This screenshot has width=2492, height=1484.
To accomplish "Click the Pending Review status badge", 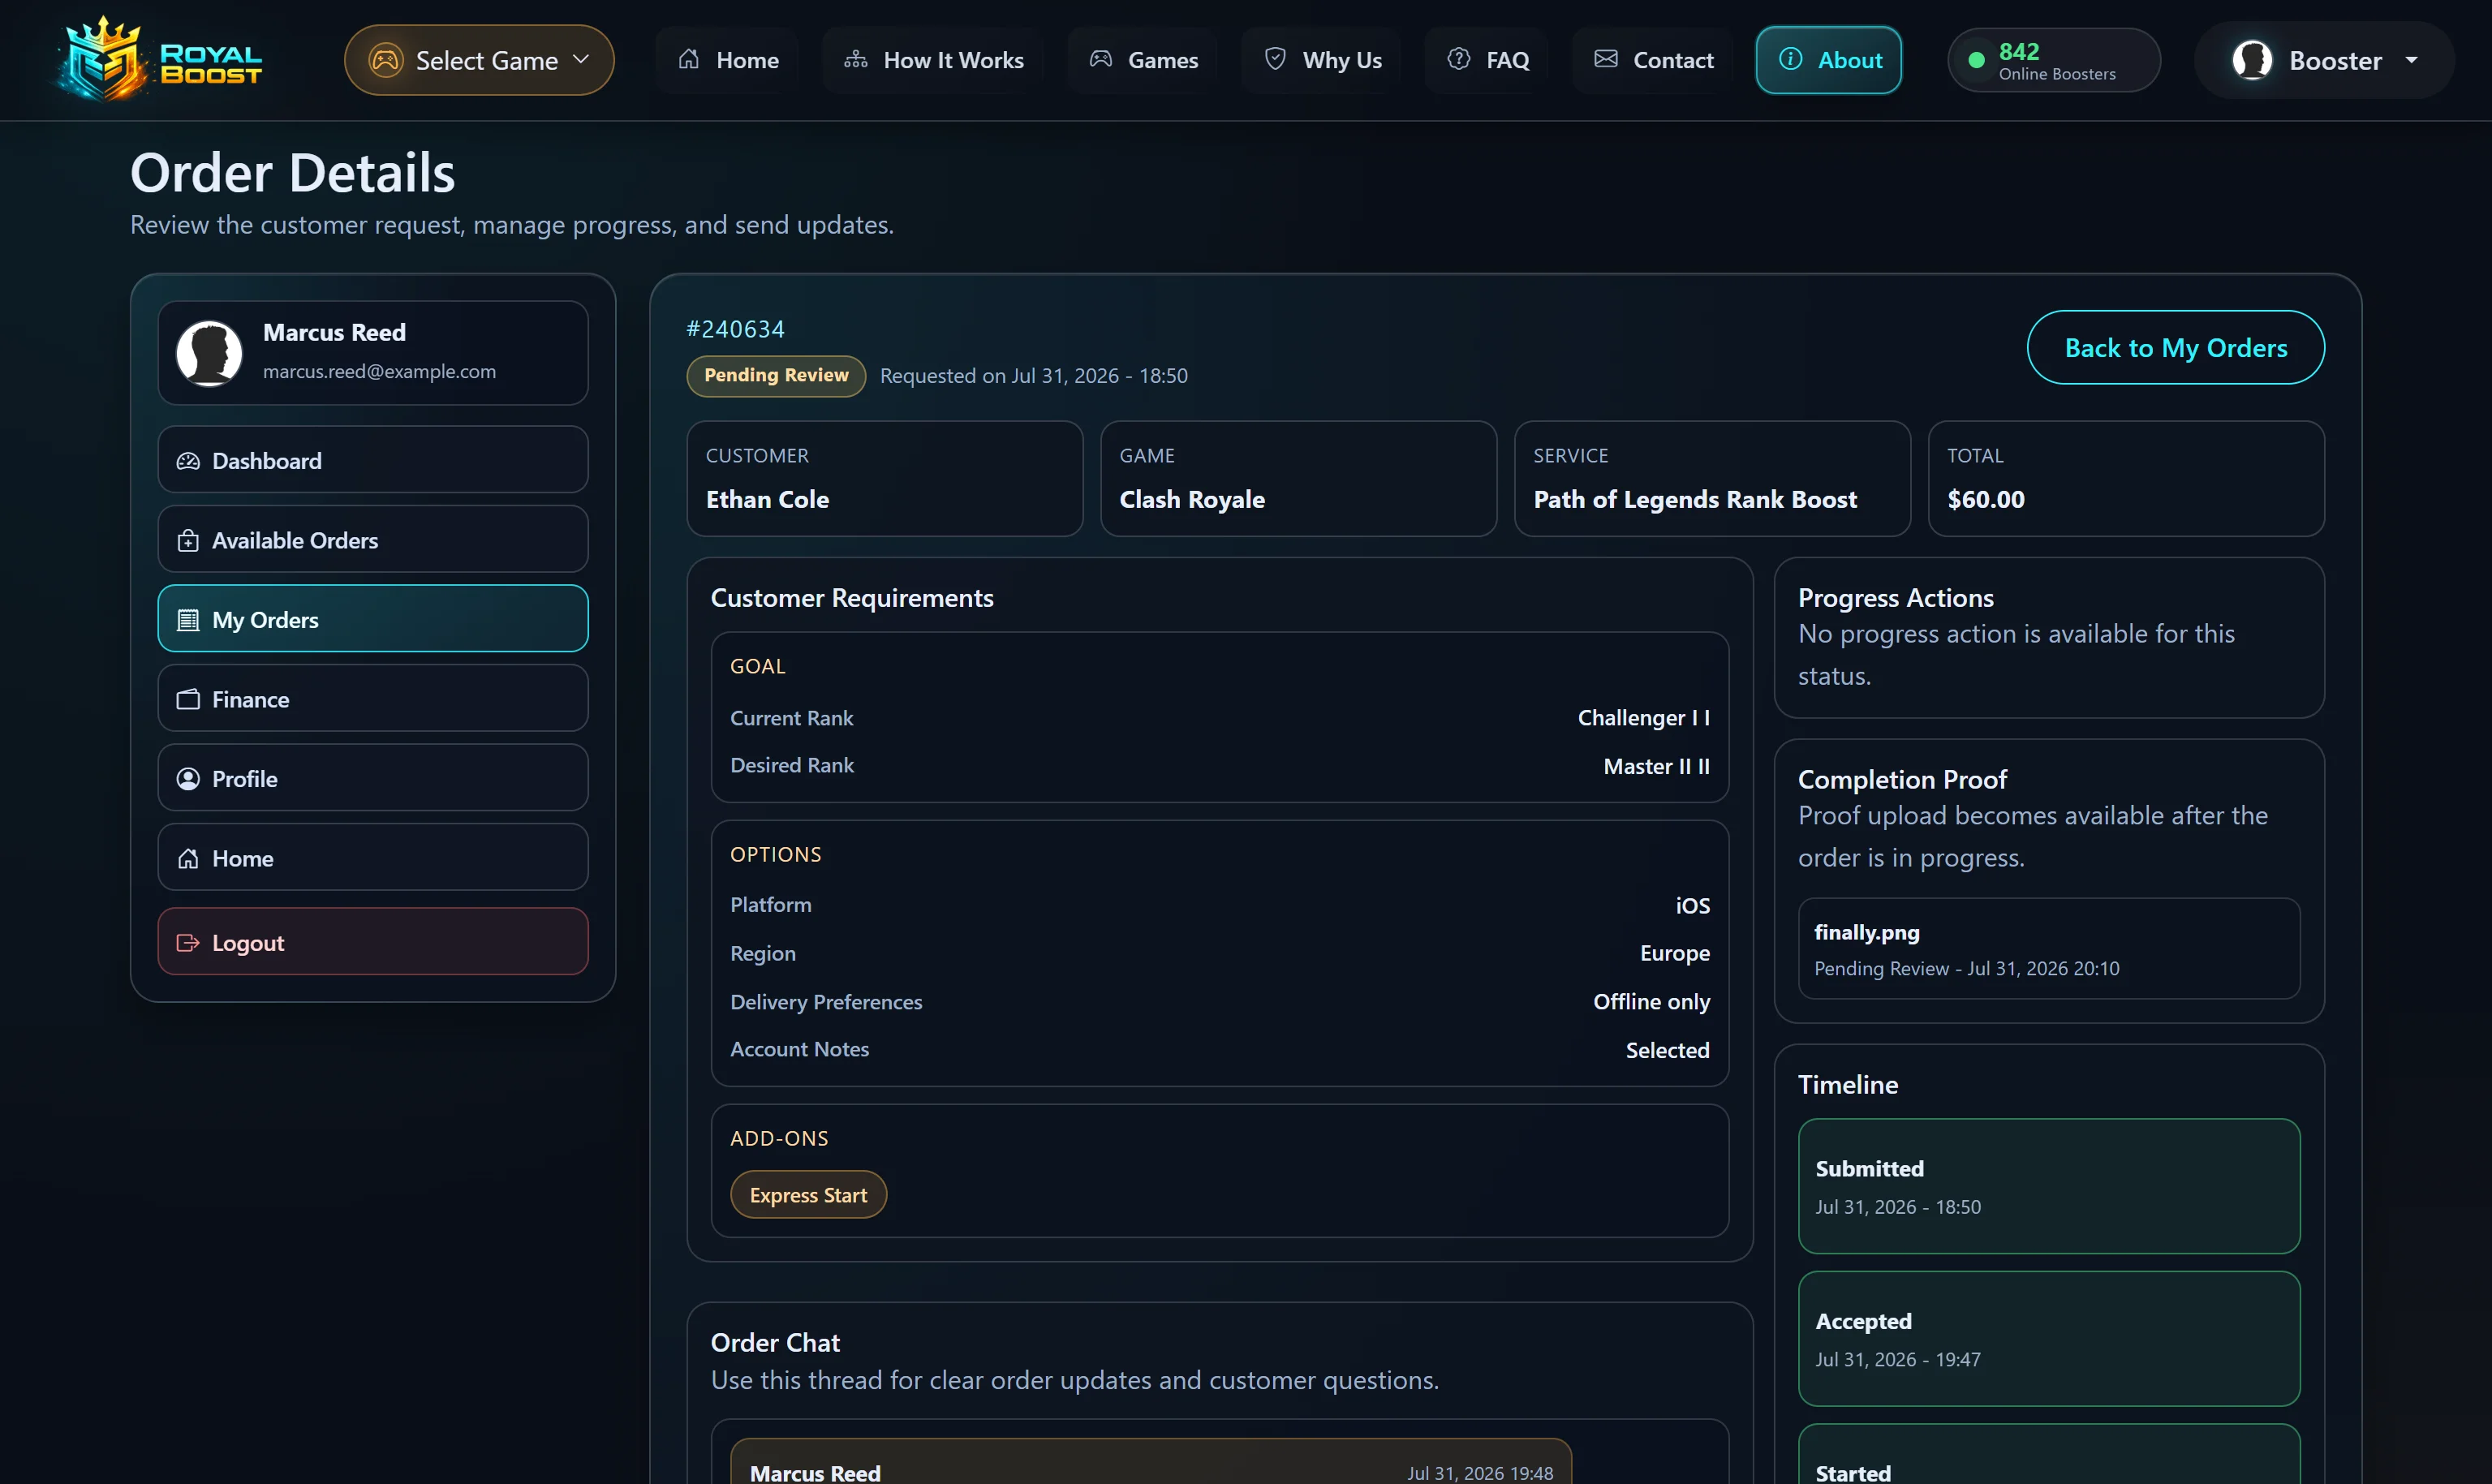I will point(776,376).
